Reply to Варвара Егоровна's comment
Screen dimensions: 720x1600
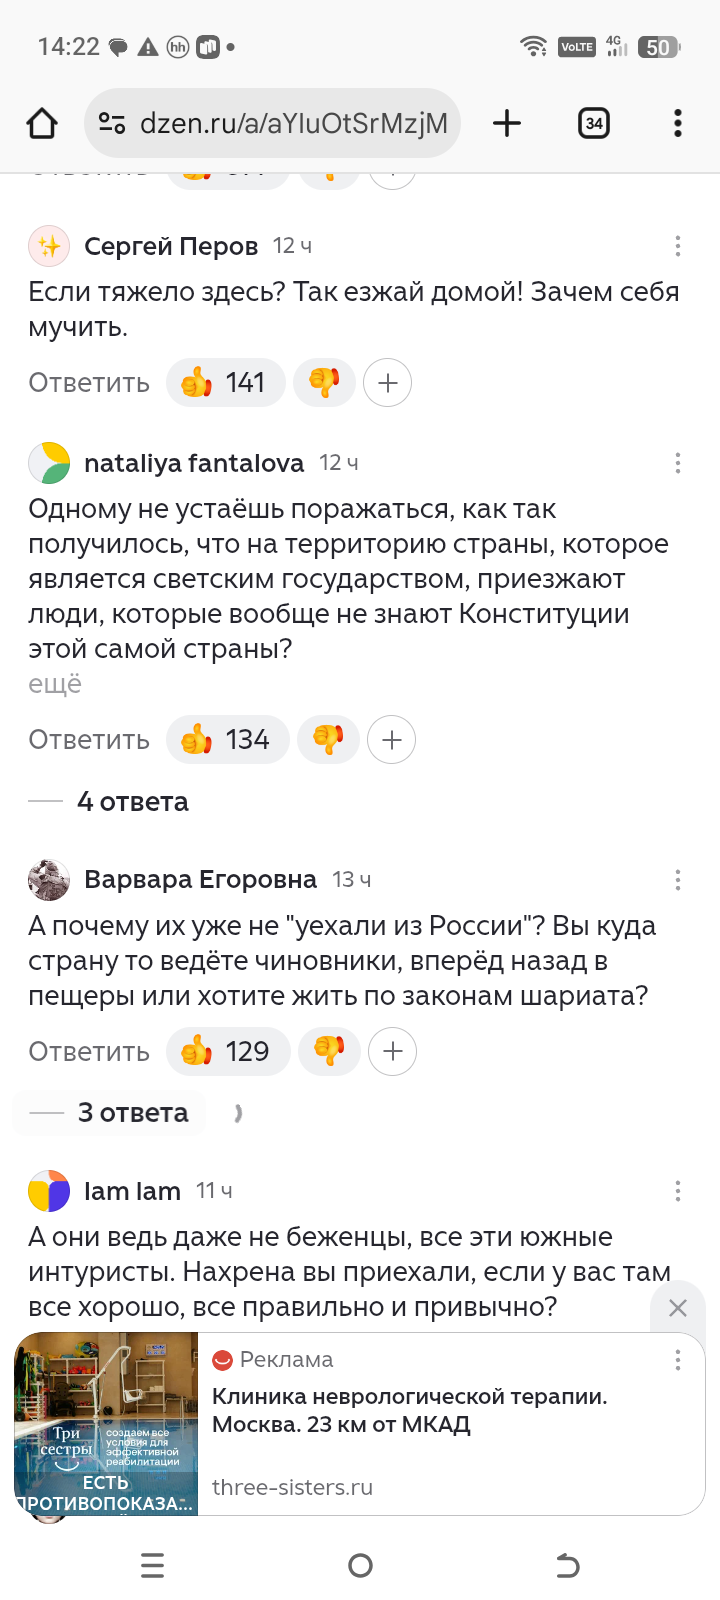pos(89,1052)
